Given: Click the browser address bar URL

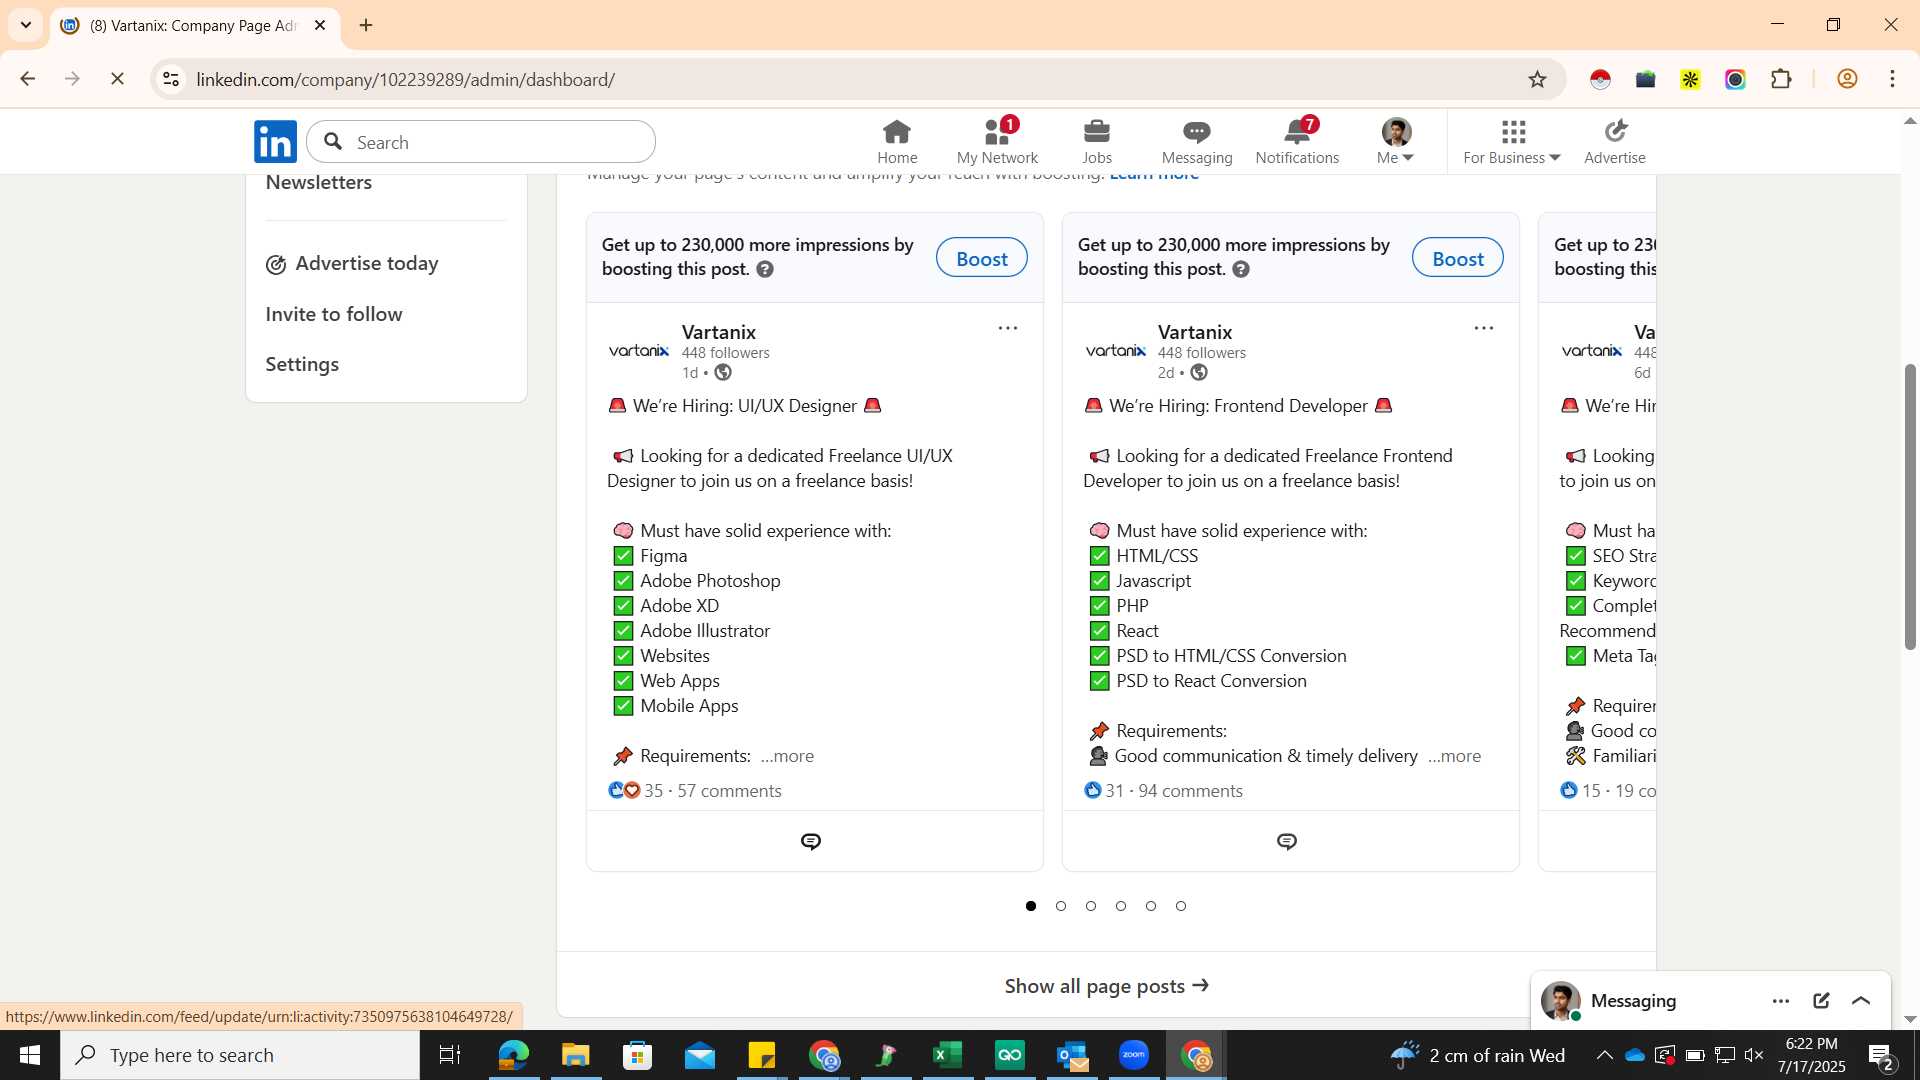Looking at the screenshot, I should click(406, 79).
